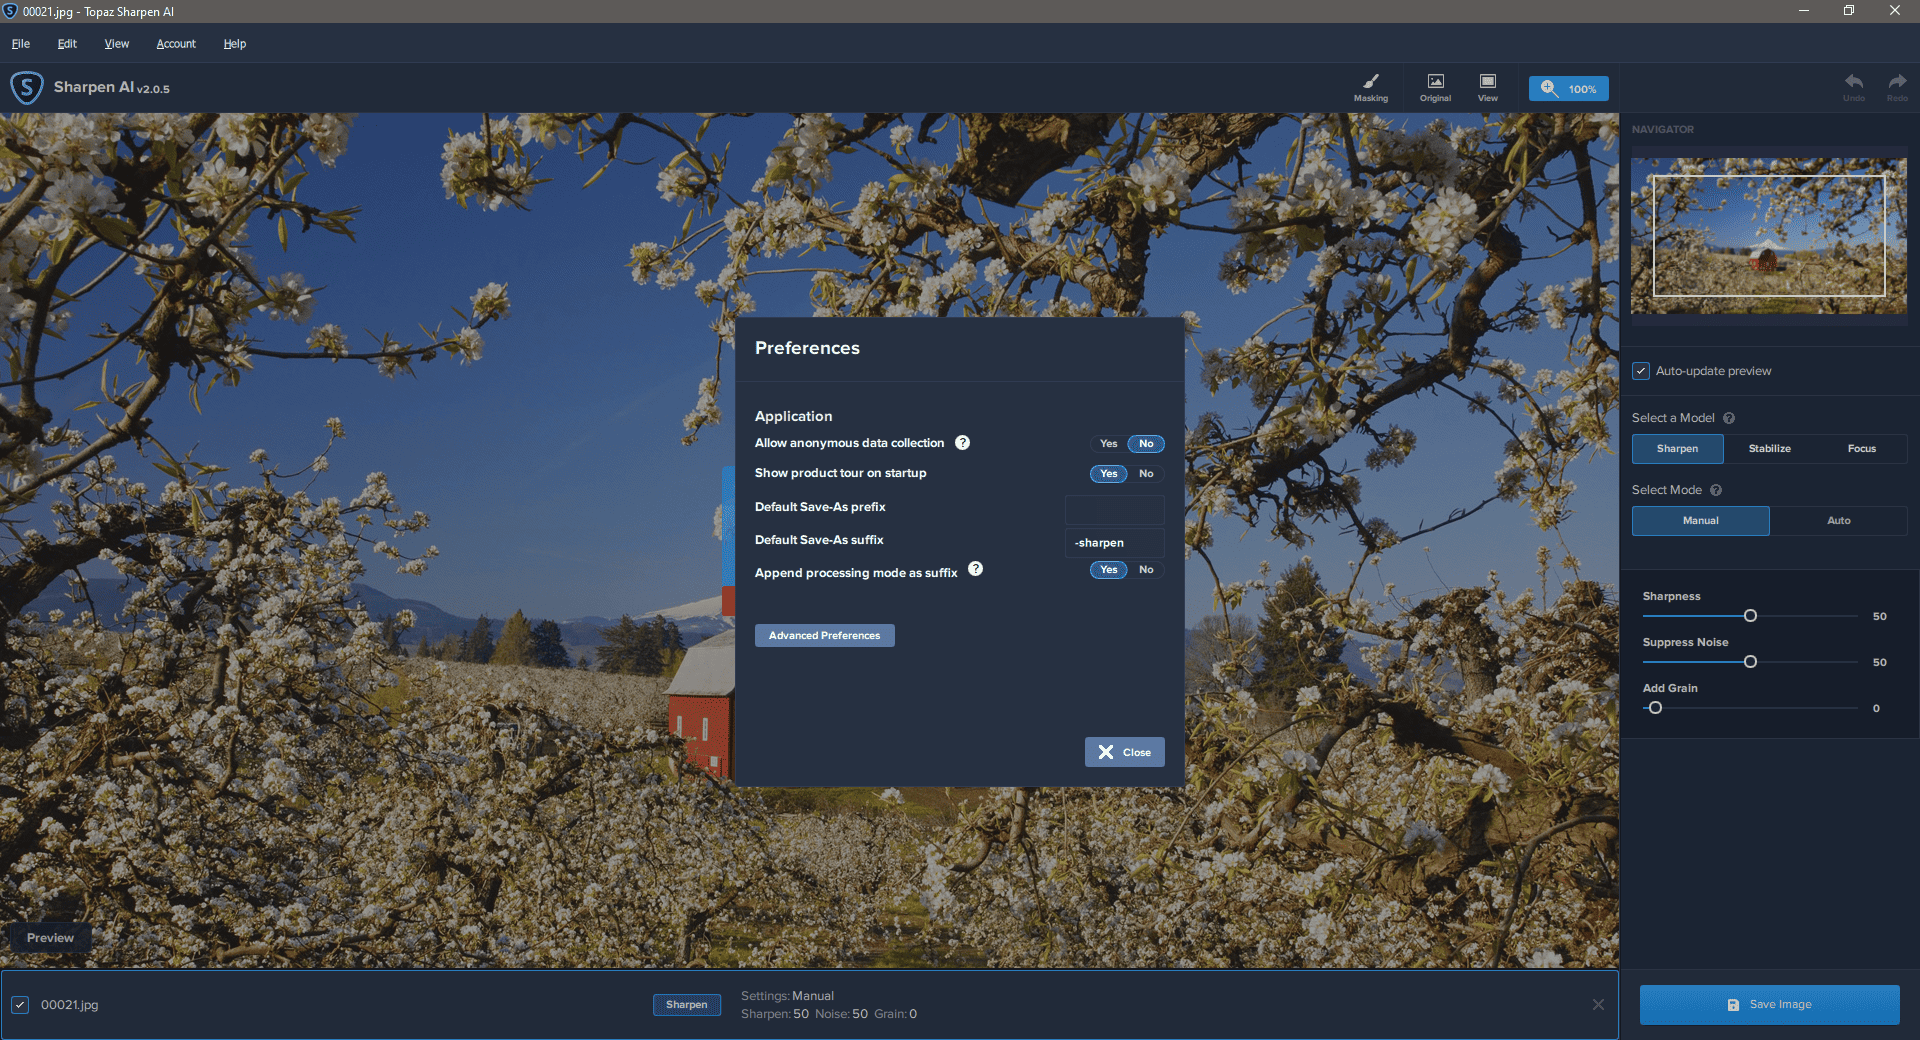Click the Default Save-As prefix field
The width and height of the screenshot is (1920, 1040).
point(1114,510)
